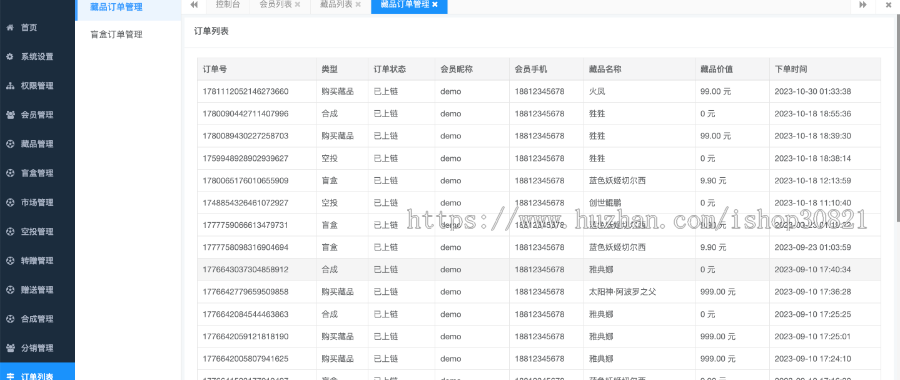Open 合成管理 sidebar menu
The width and height of the screenshot is (900, 380).
tap(37, 319)
